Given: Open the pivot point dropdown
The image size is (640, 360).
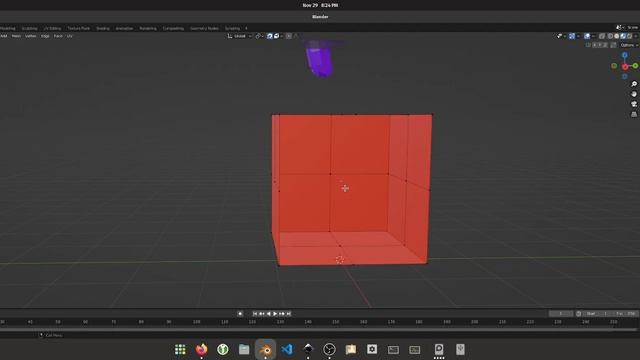Looking at the screenshot, I should (x=259, y=36).
